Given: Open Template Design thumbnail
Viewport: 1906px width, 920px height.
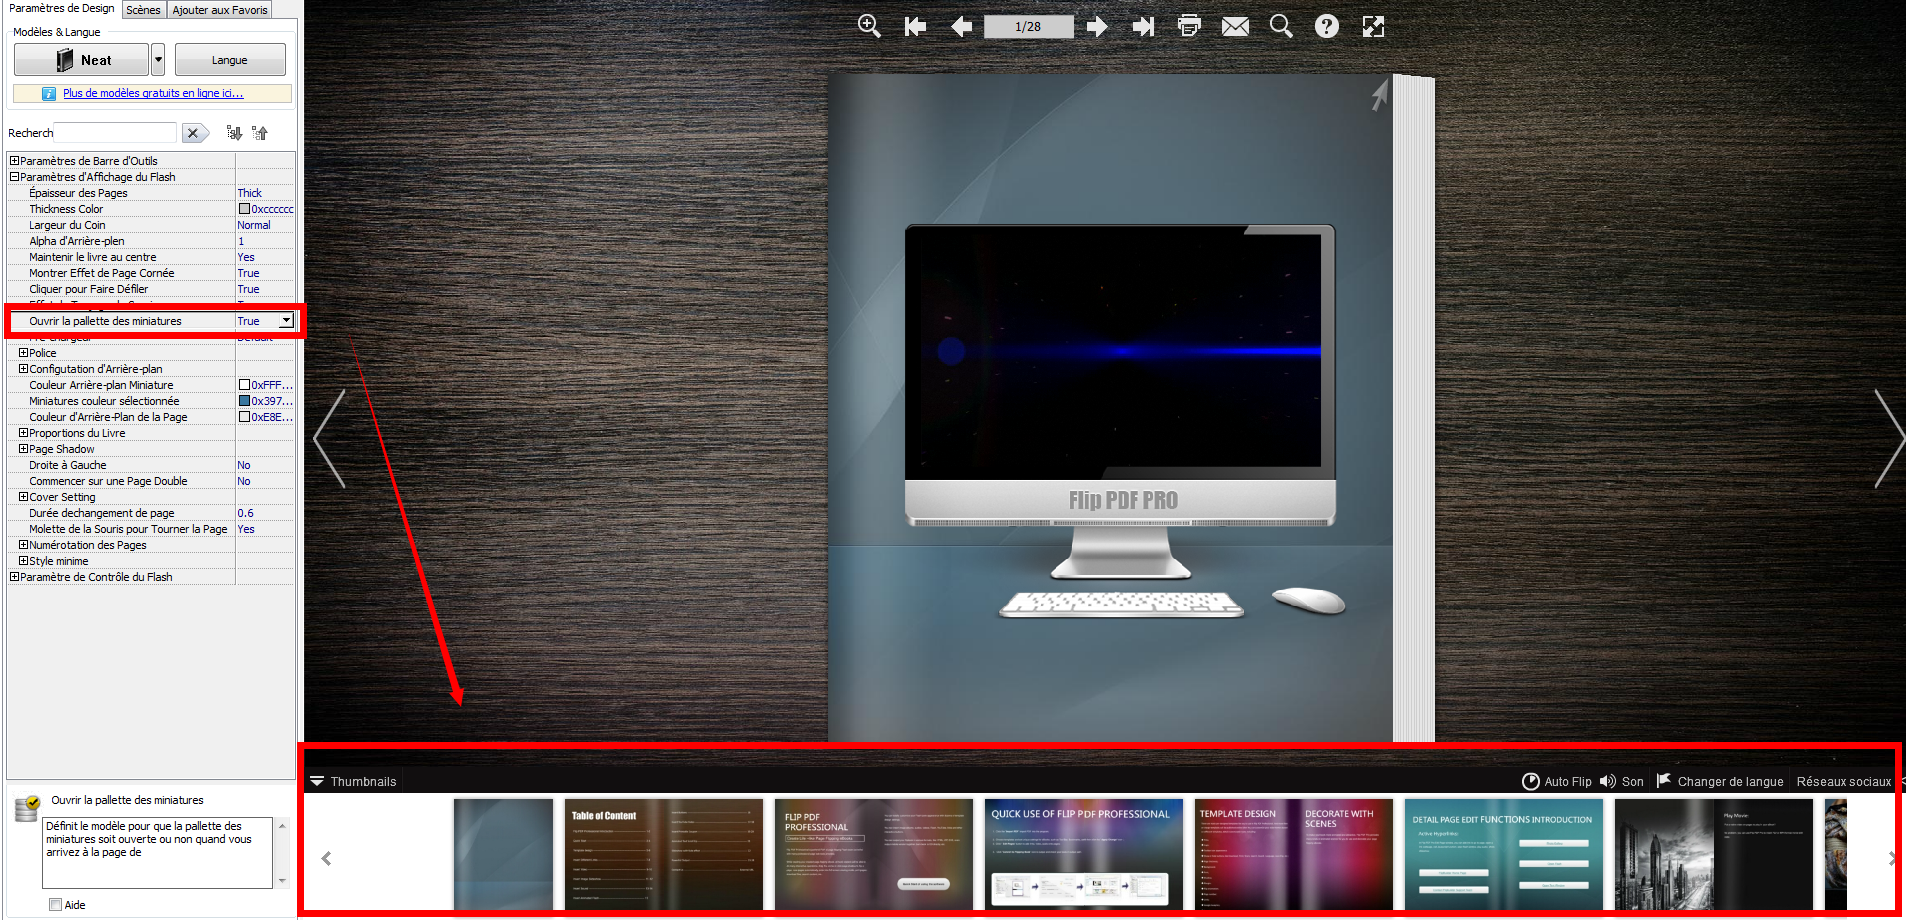Looking at the screenshot, I should pyautogui.click(x=1293, y=854).
